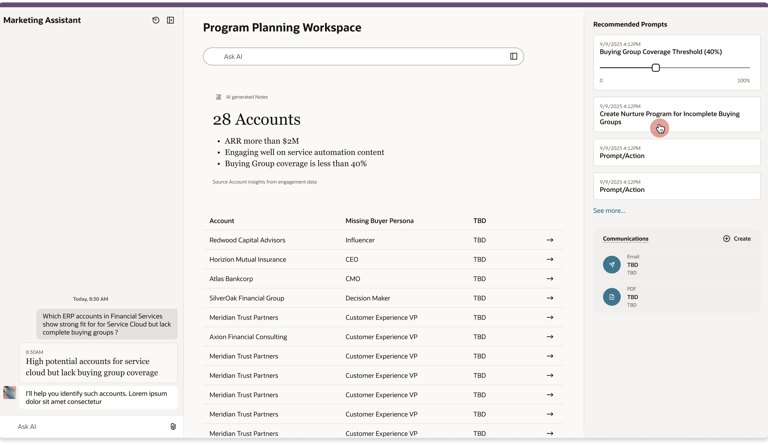Open Horizion Mutual Insurance row arrow
Screen dimensions: 768x445
(x=550, y=260)
